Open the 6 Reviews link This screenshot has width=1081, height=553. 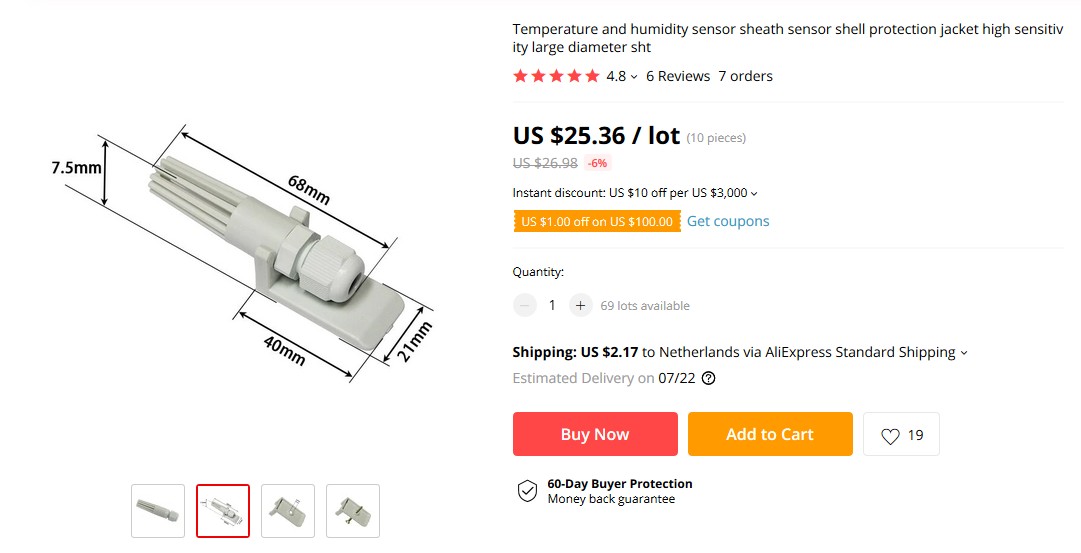[678, 76]
